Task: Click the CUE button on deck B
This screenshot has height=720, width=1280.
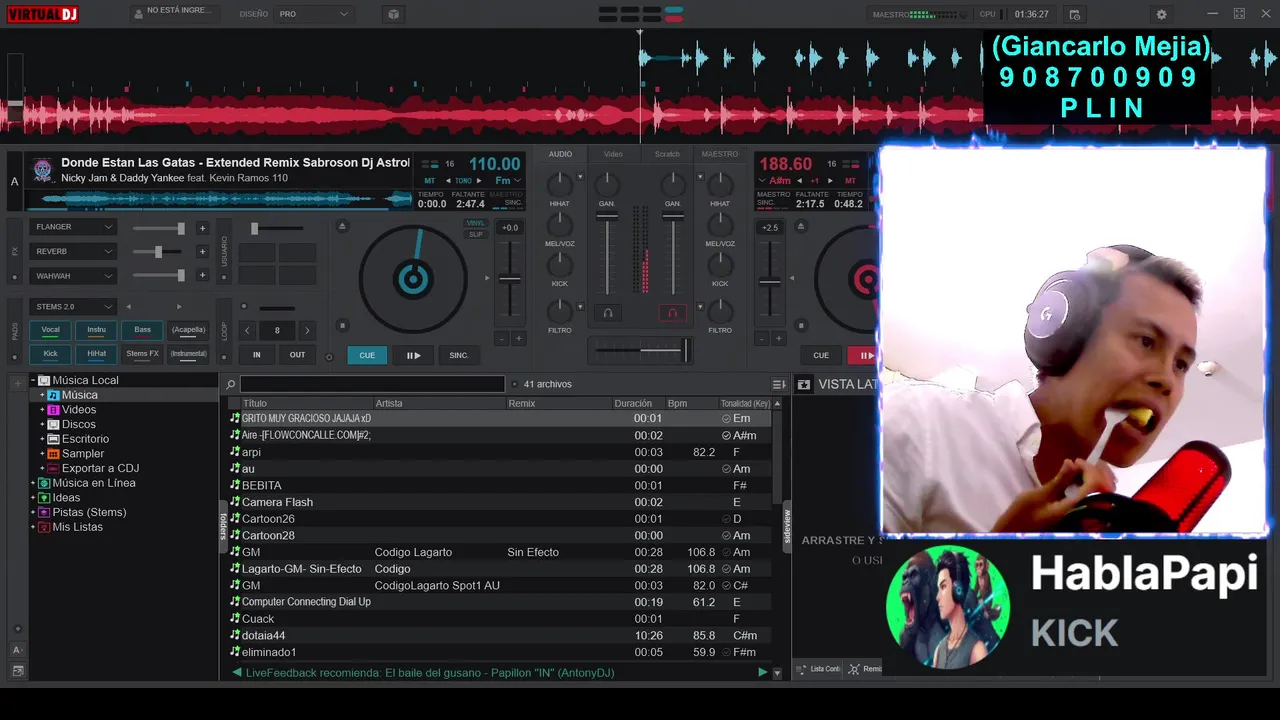Action: (x=821, y=355)
